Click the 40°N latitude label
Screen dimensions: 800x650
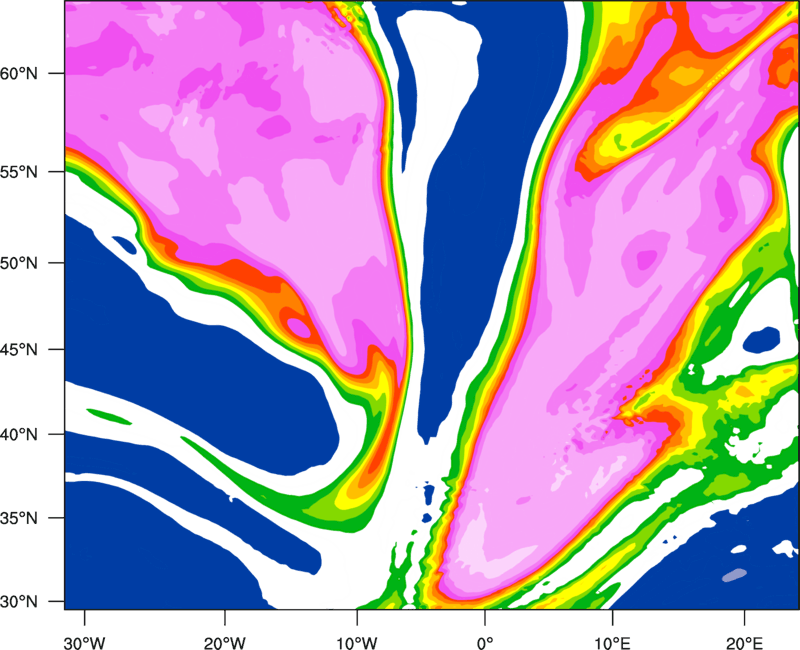tap(19, 435)
